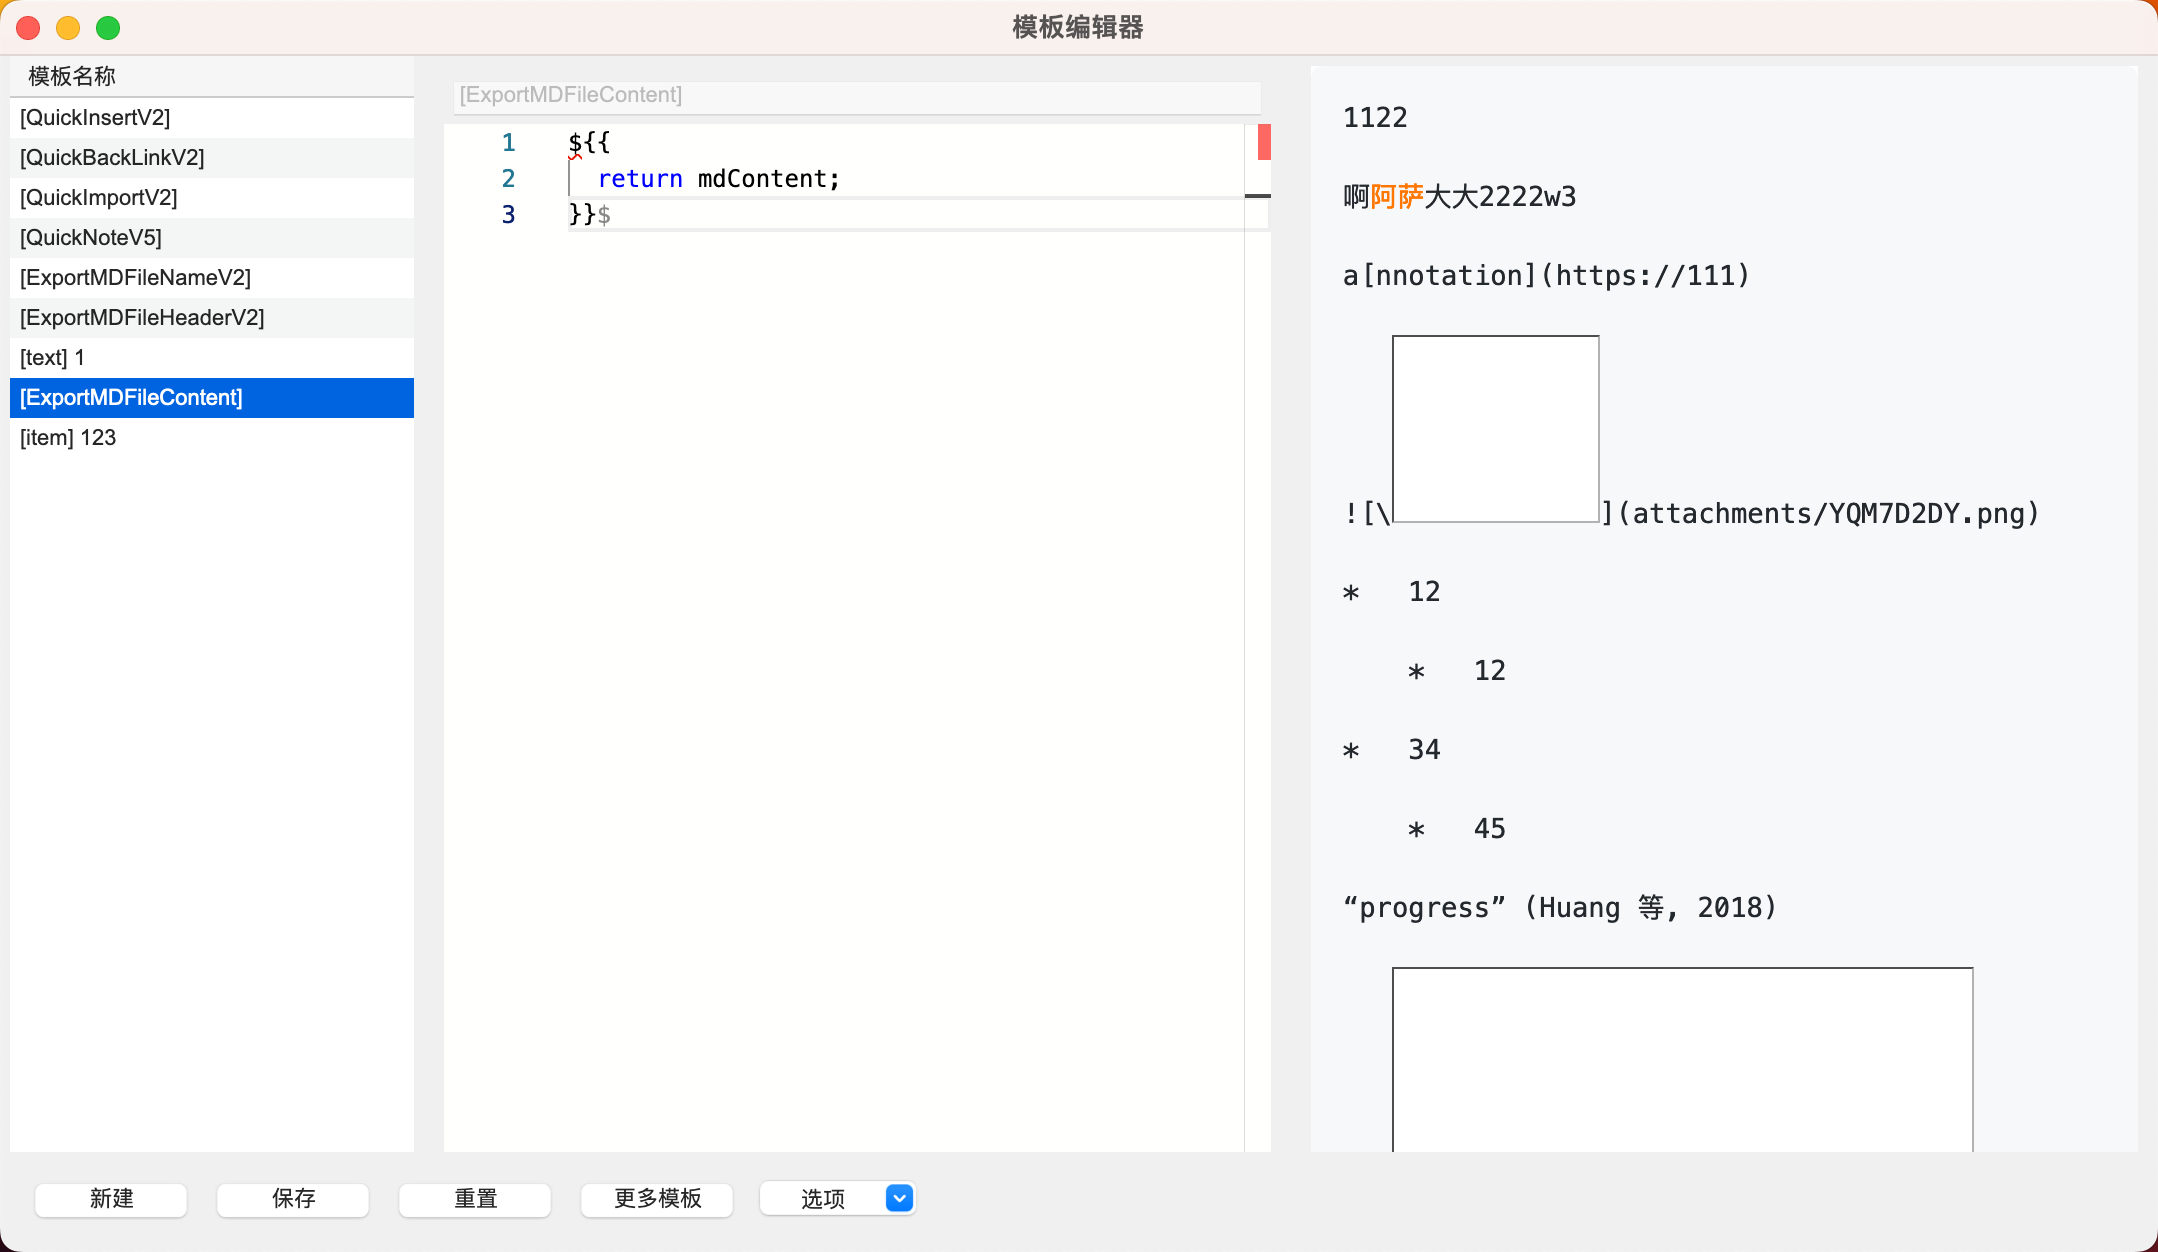Click line 2 containing return mdContent
This screenshot has width=2158, height=1252.
(717, 178)
